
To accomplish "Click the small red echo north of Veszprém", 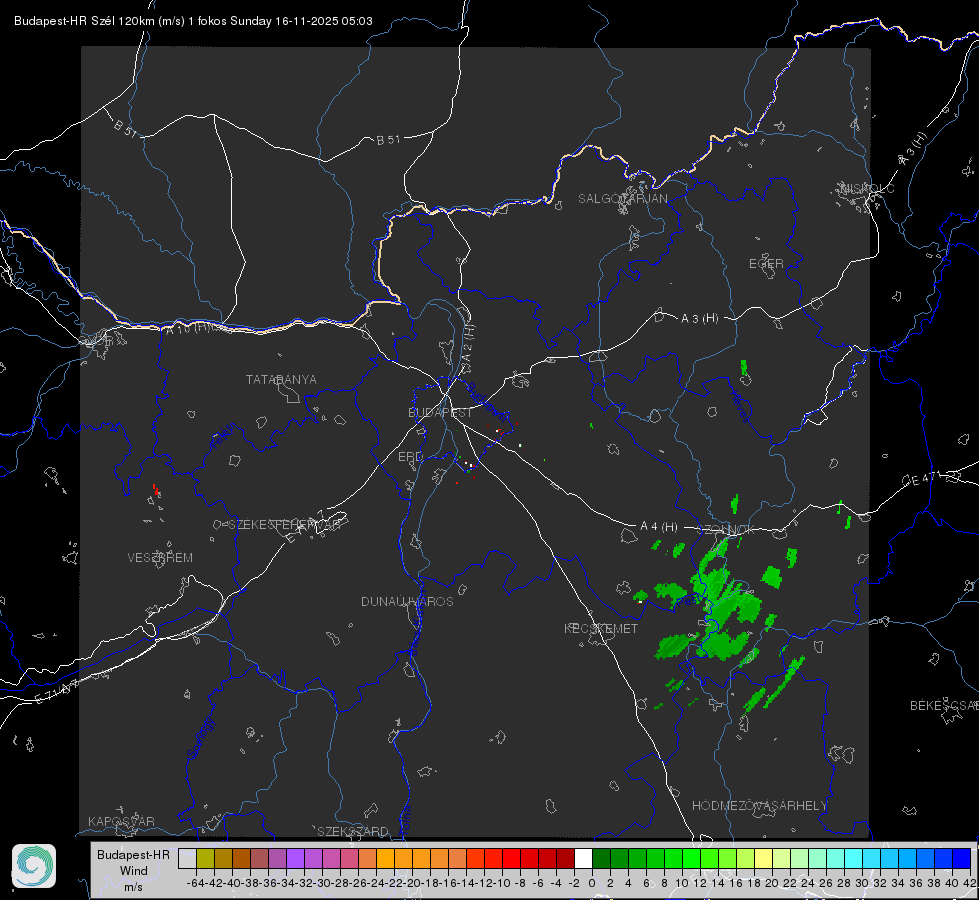I will click(155, 490).
